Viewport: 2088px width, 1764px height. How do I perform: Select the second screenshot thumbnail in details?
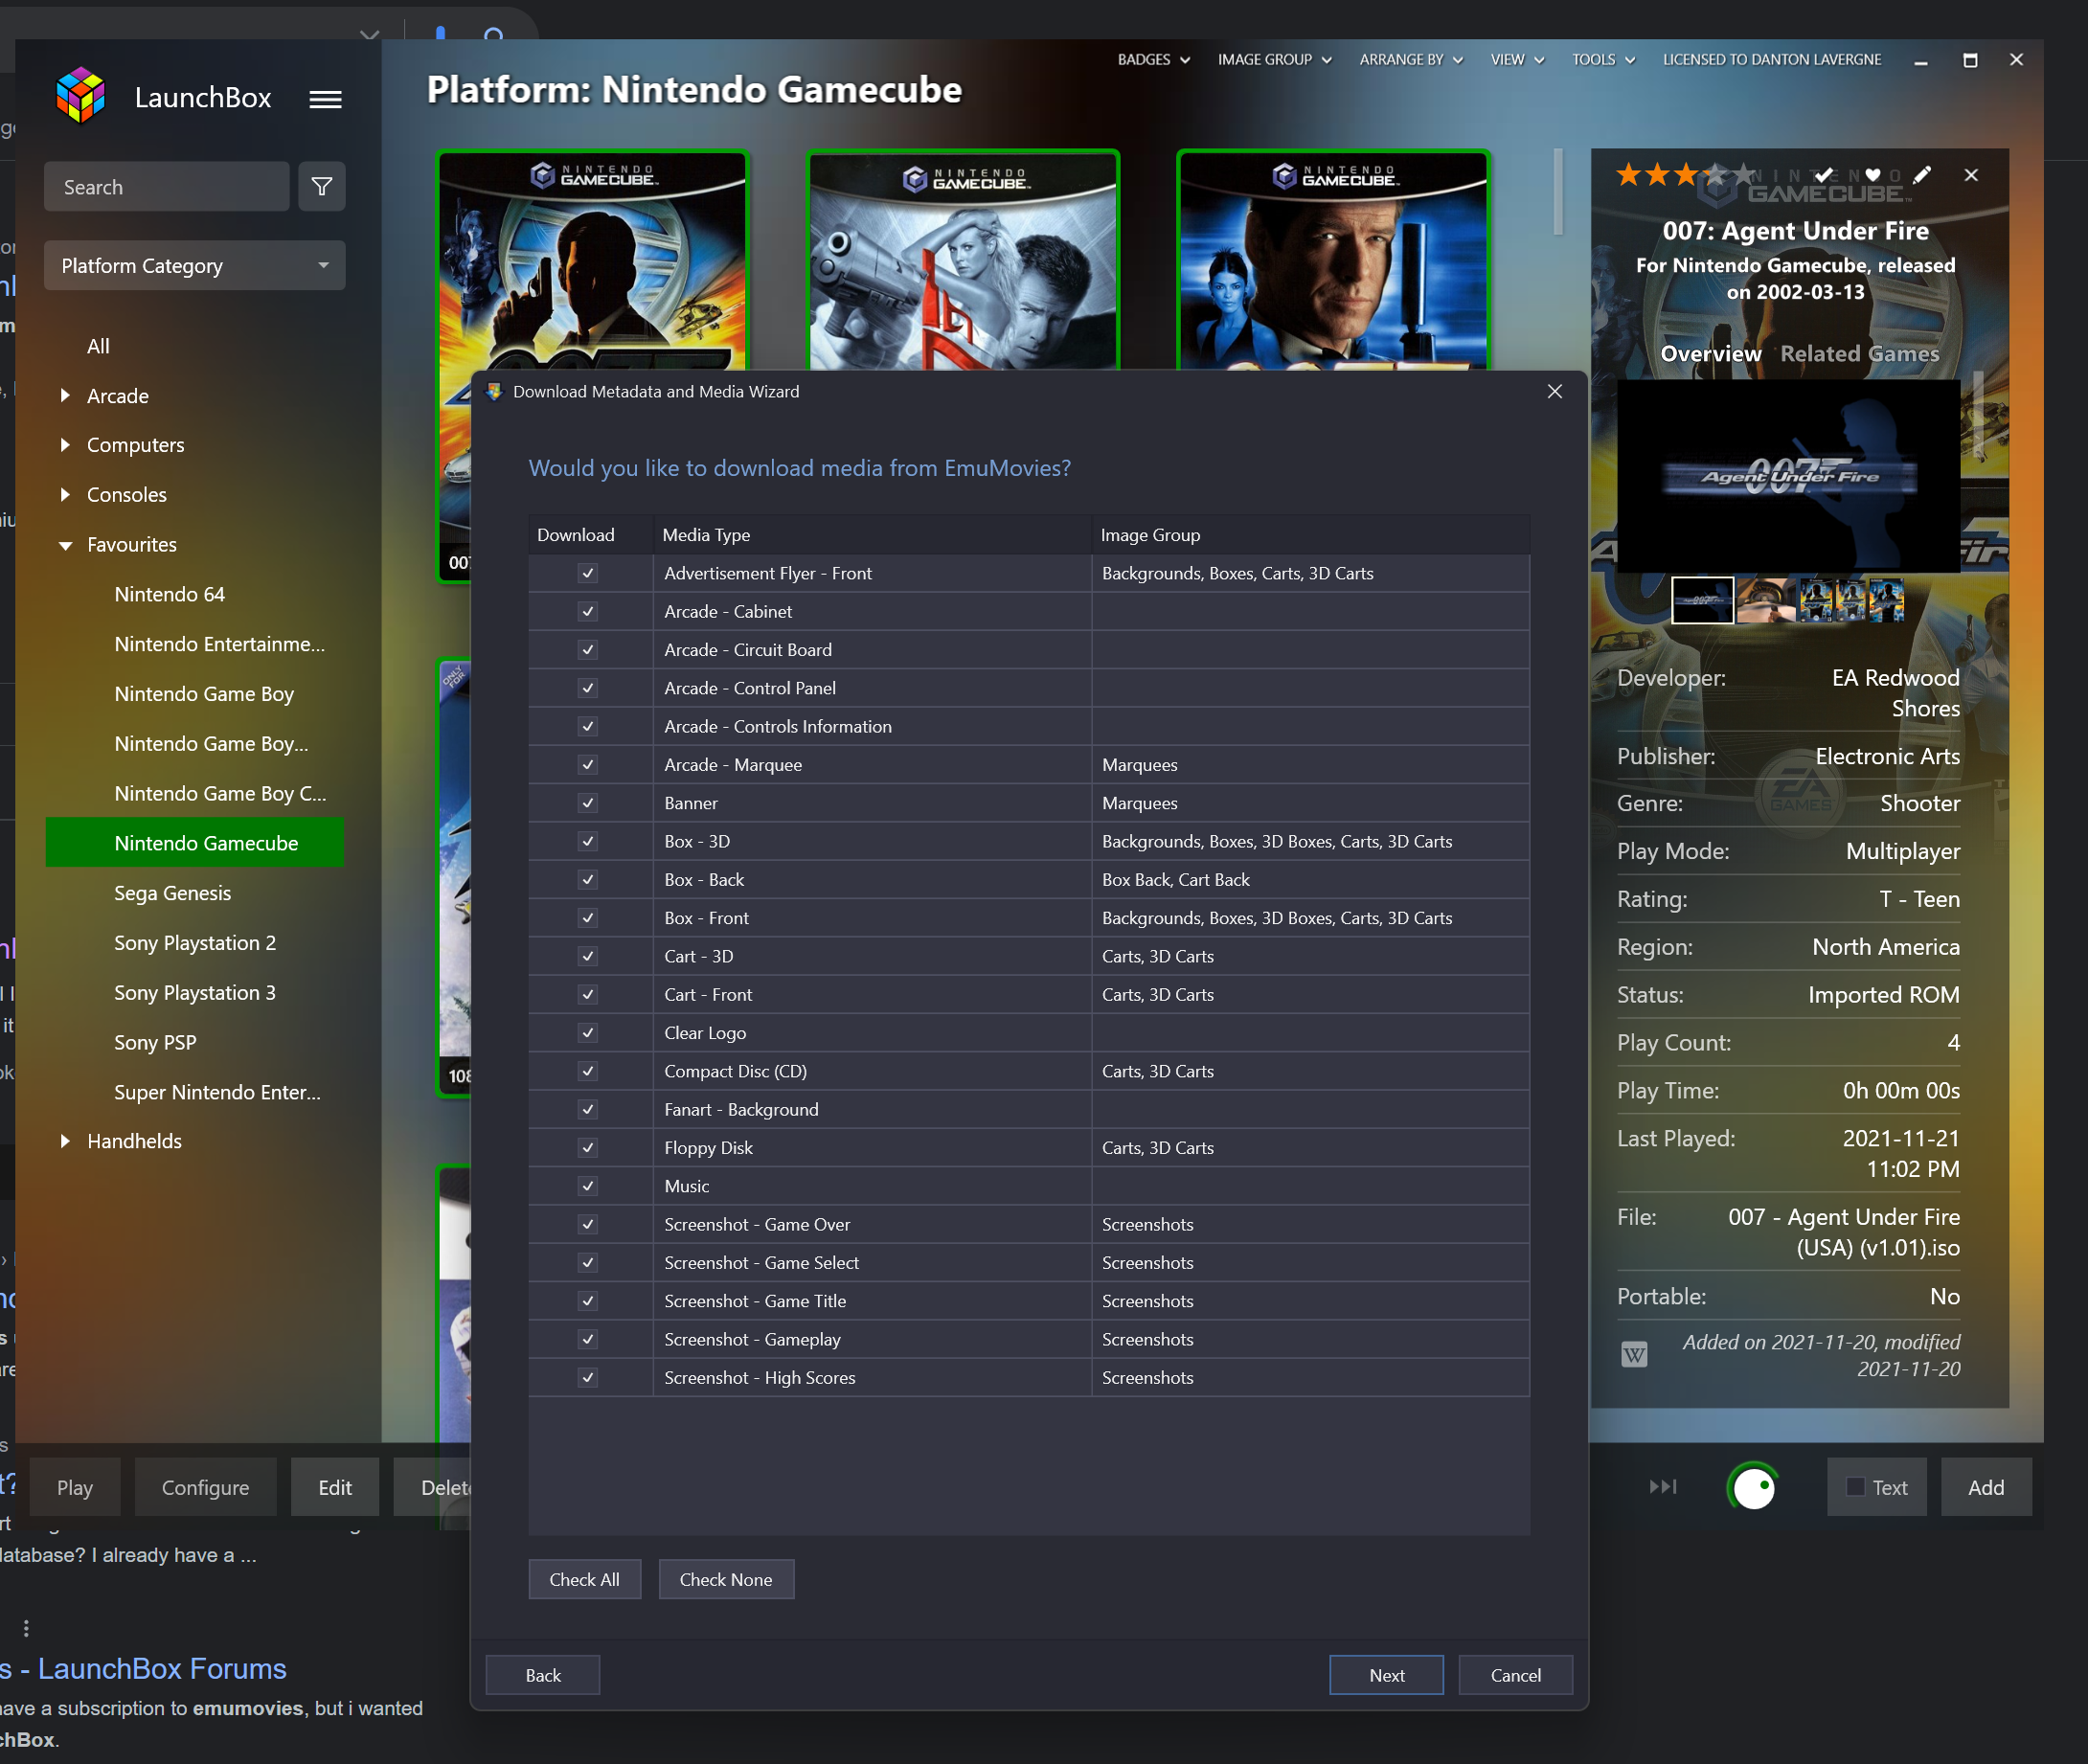[x=1766, y=600]
